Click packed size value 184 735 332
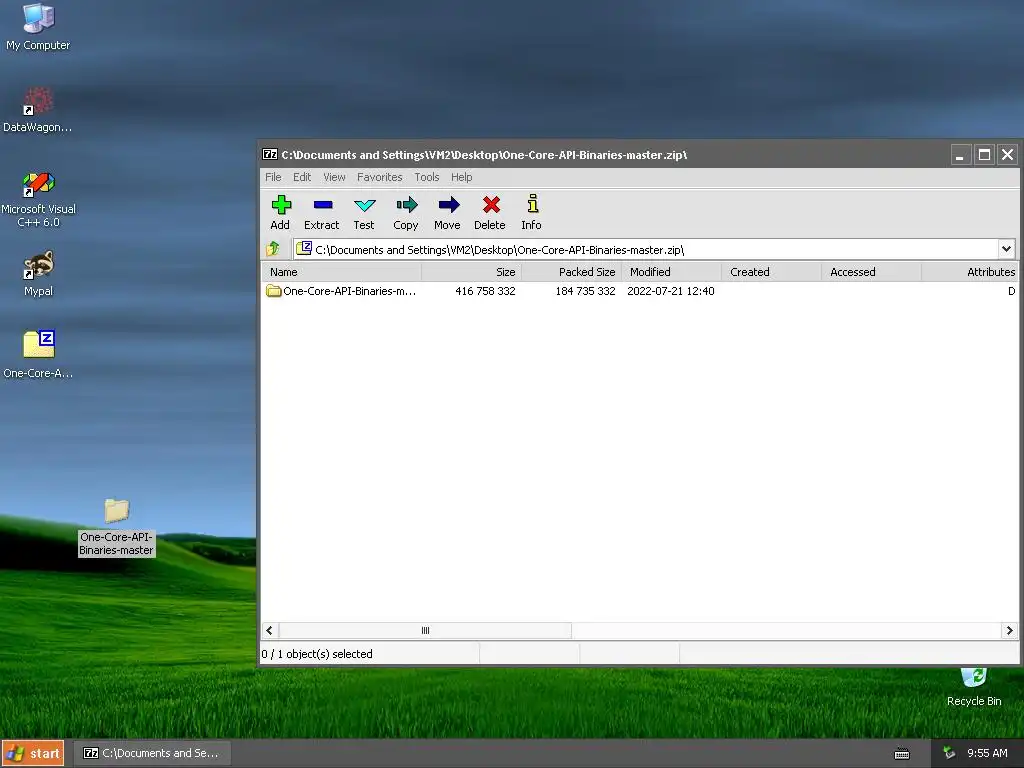This screenshot has height=768, width=1024. pyautogui.click(x=585, y=291)
